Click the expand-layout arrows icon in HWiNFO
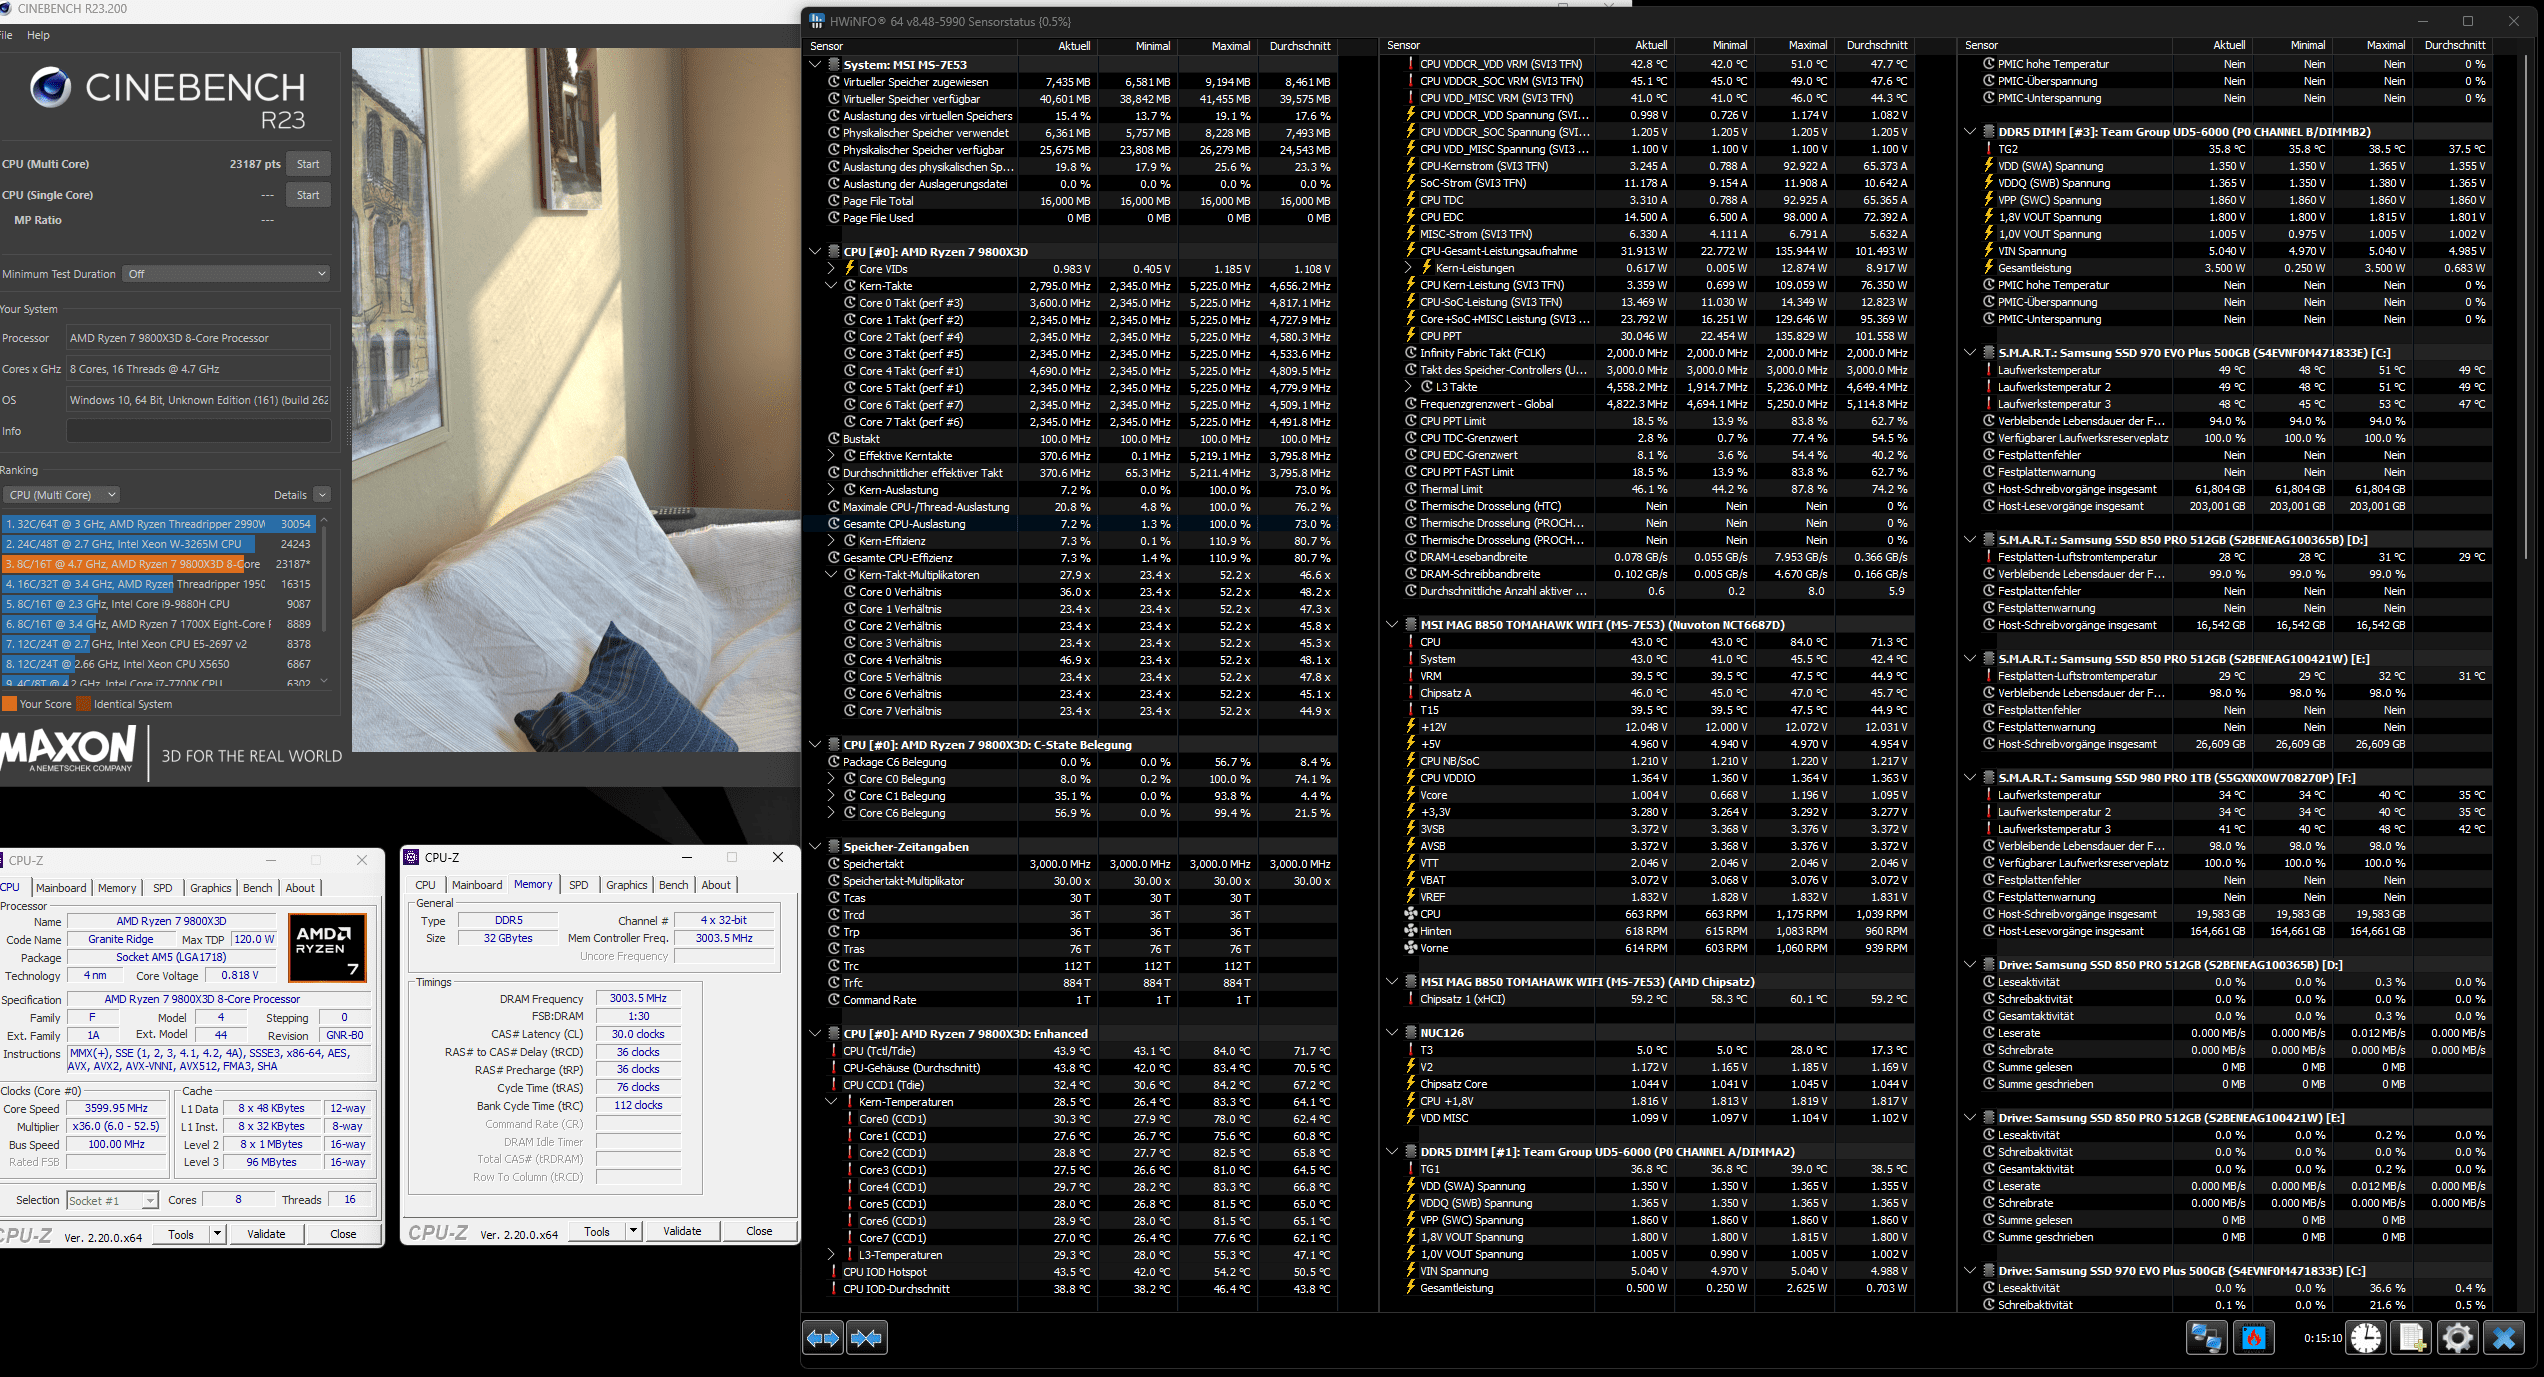This screenshot has width=2544, height=1377. pyautogui.click(x=823, y=1338)
